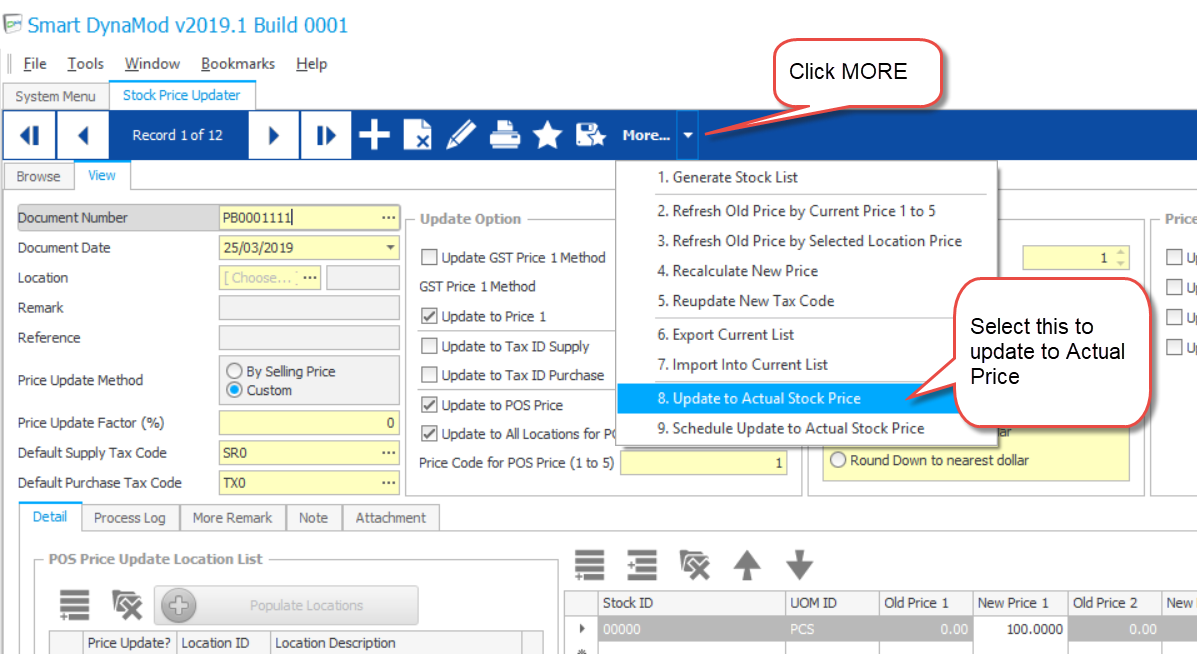The width and height of the screenshot is (1197, 654).
Task: Toggle Update to All Locations checkbox
Action: click(x=429, y=433)
